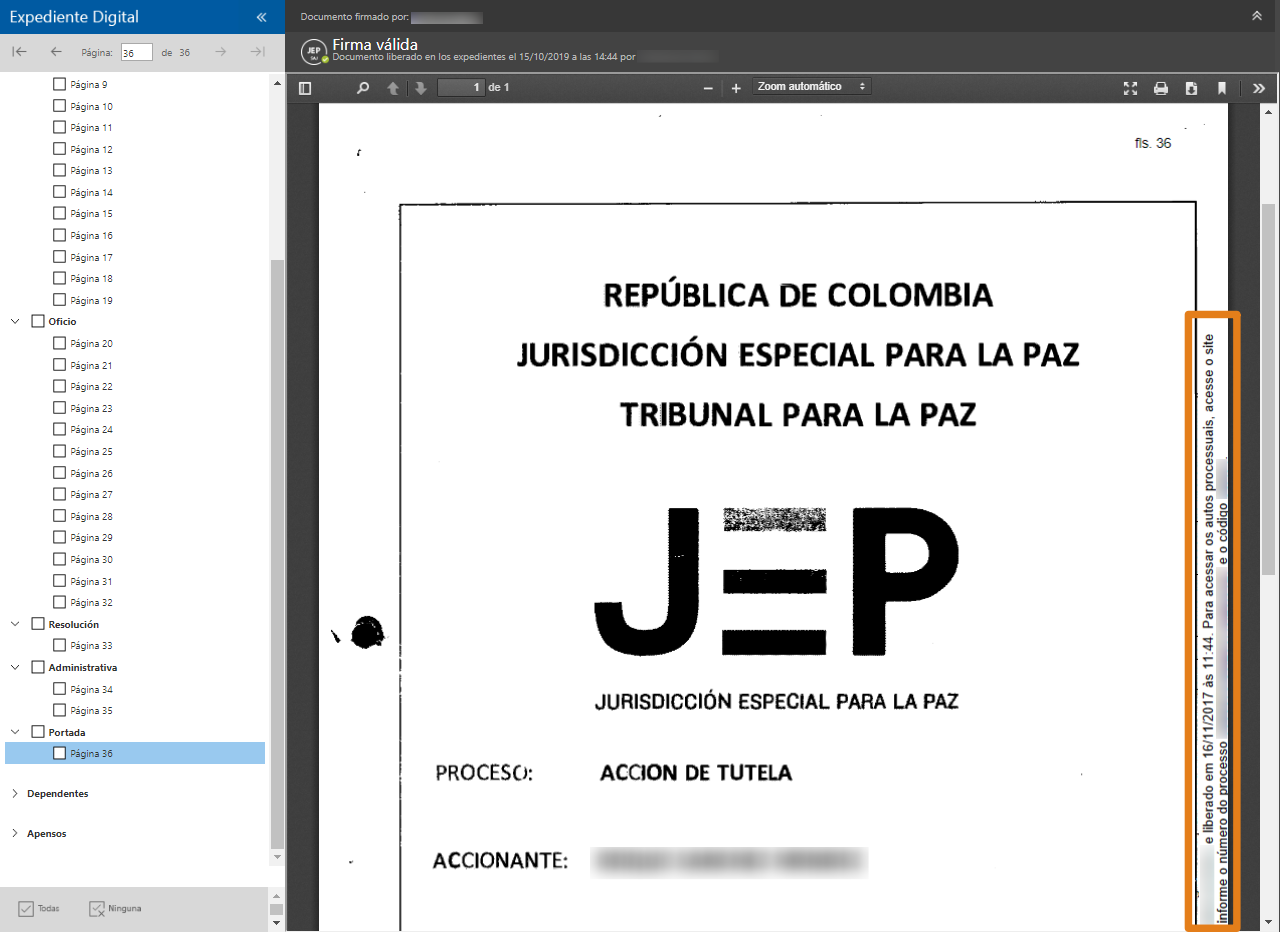Collapse the Expediente Digital sidebar panel
This screenshot has width=1280, height=932.
[261, 17]
